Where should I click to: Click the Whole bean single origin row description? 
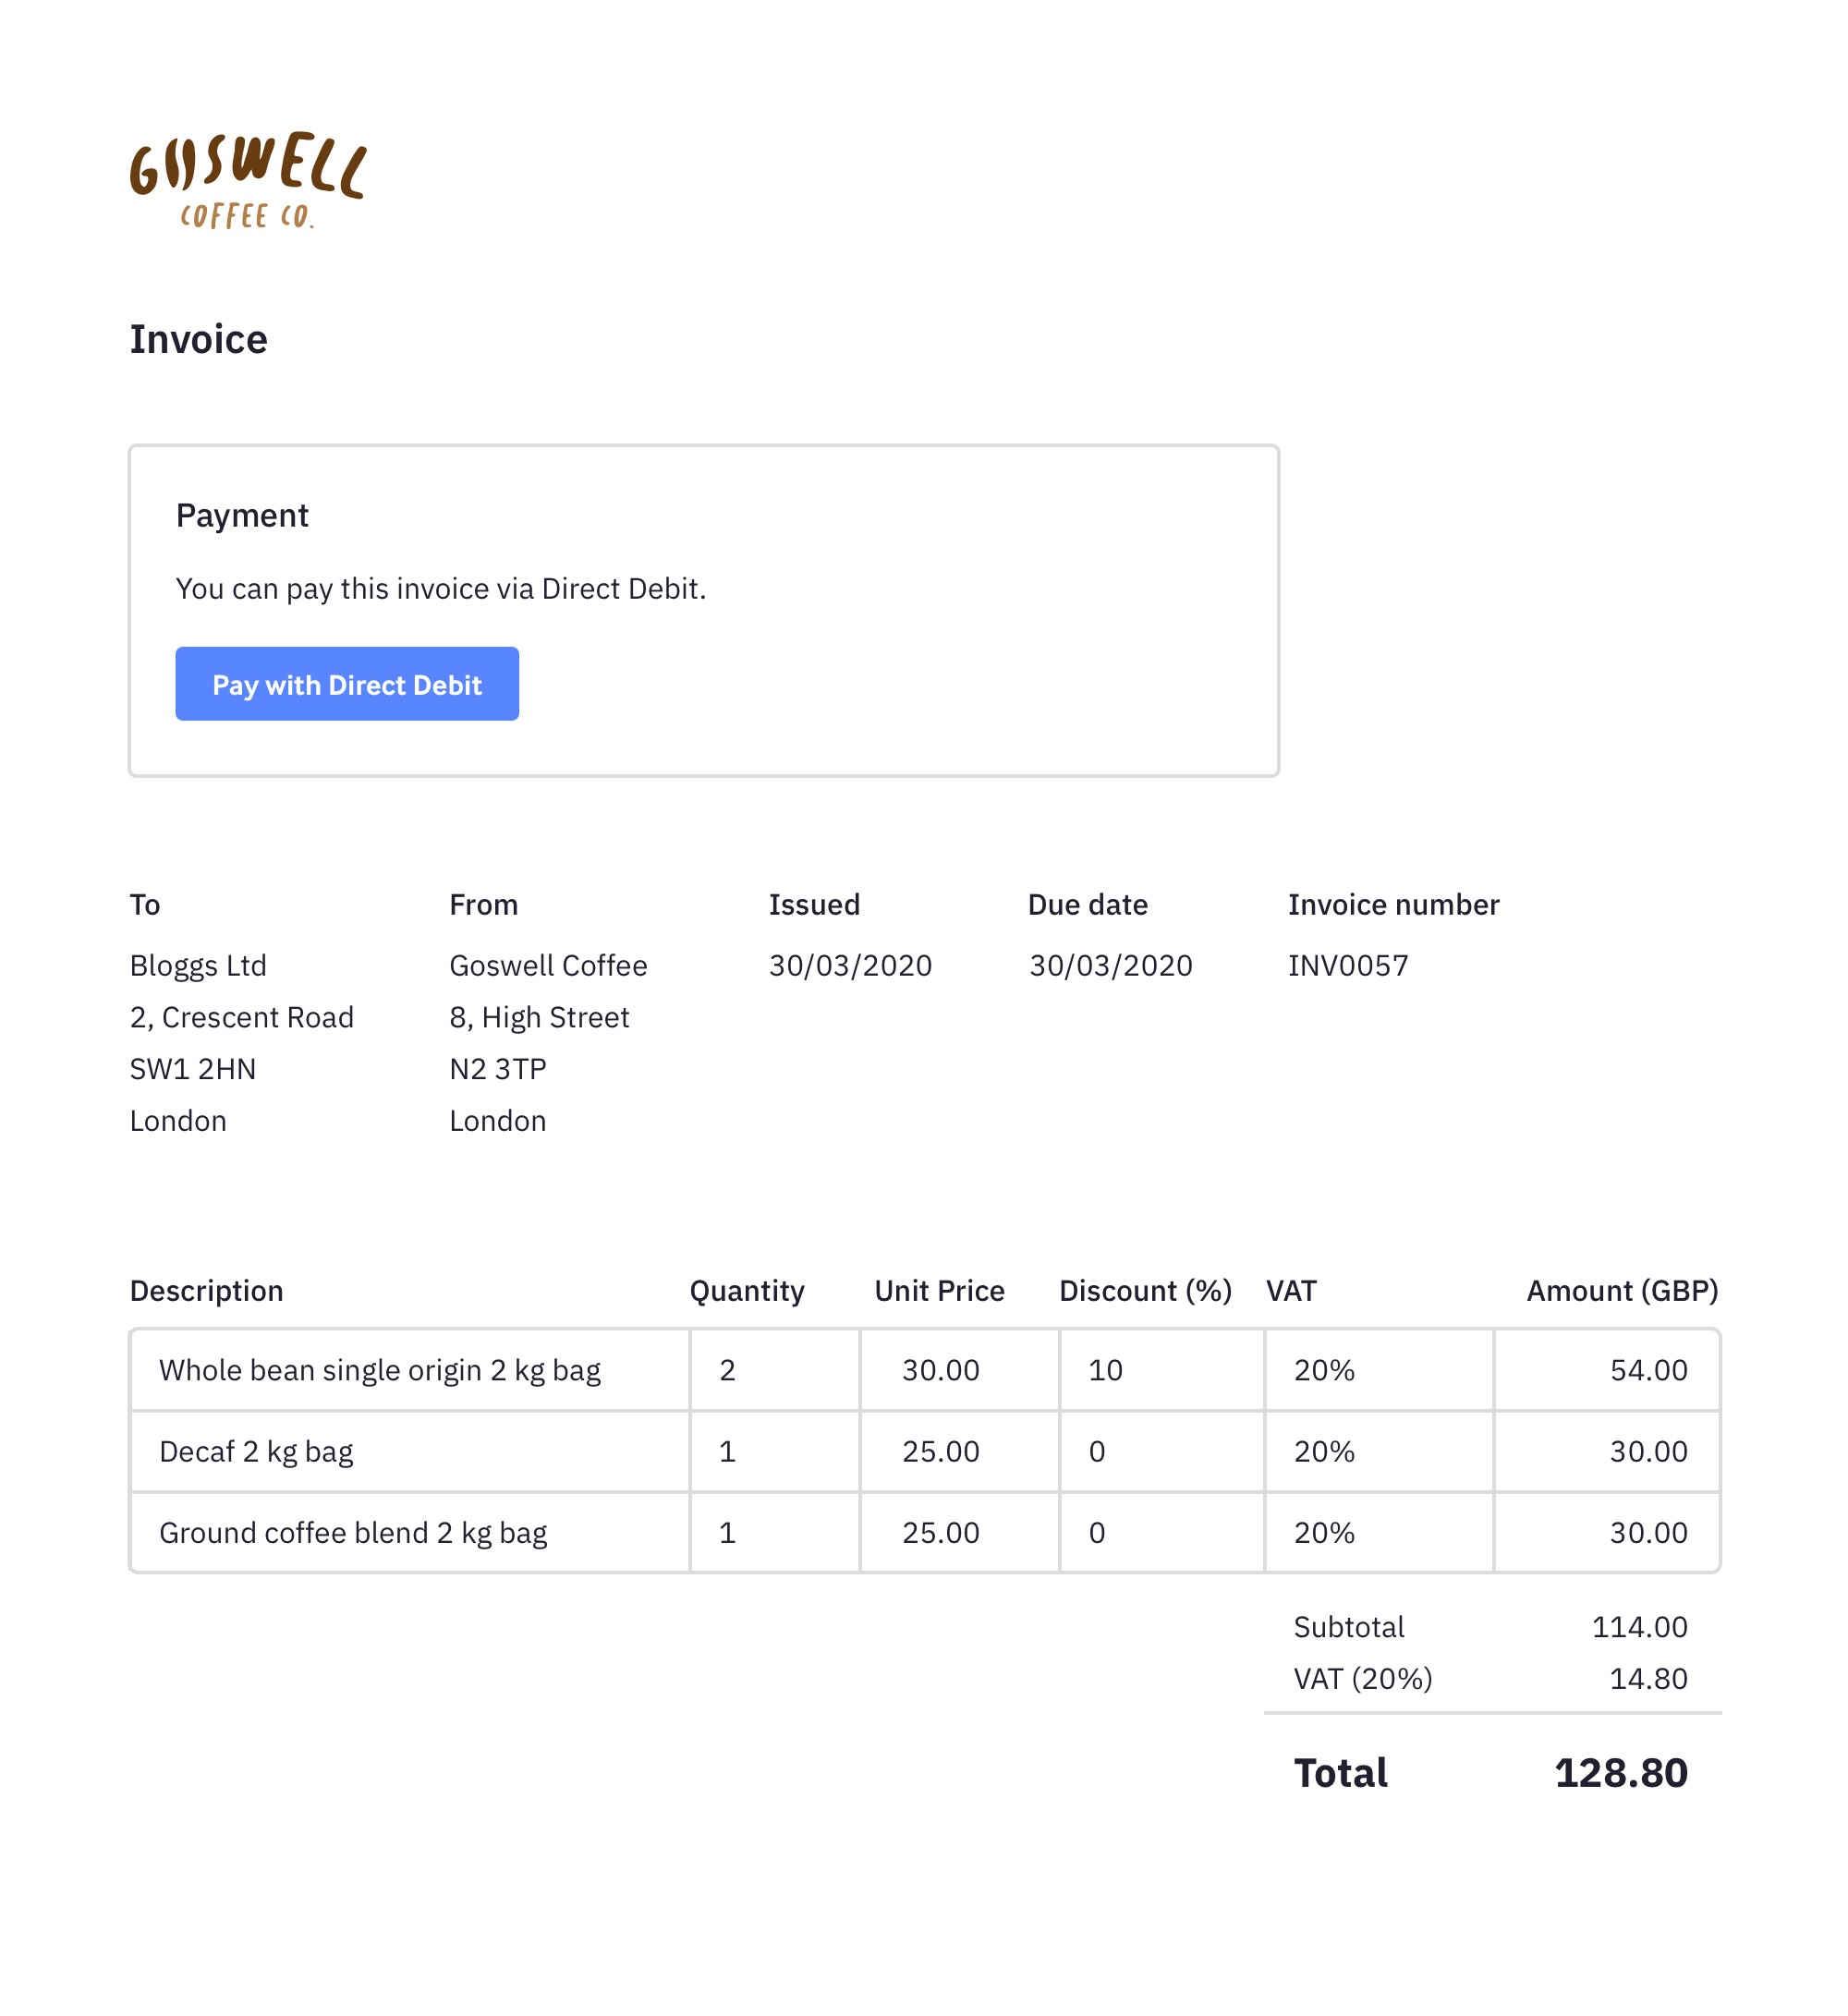click(x=380, y=1370)
